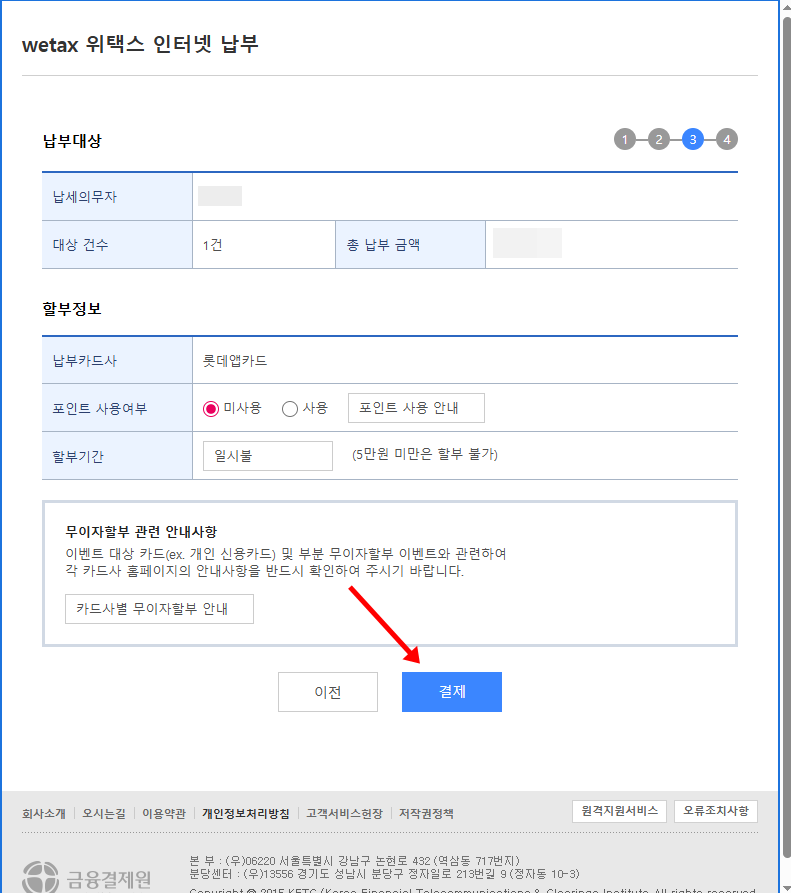
Task: Open the 저작권정책 footer link
Action: pyautogui.click(x=426, y=813)
